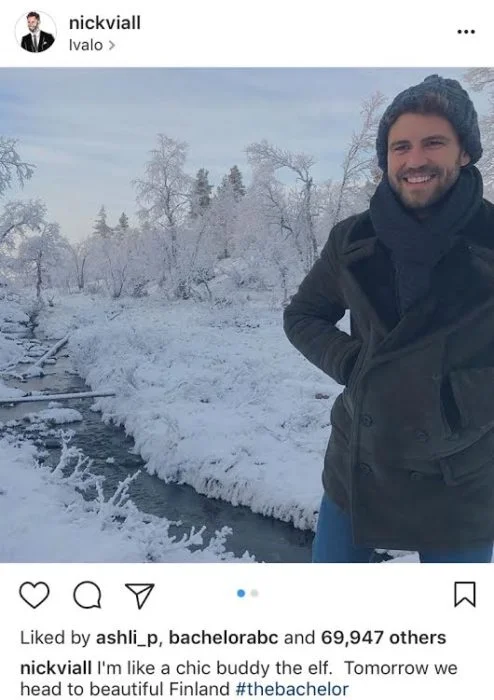The height and width of the screenshot is (700, 494).
Task: Open the Ivalo location tag
Action: 86,45
